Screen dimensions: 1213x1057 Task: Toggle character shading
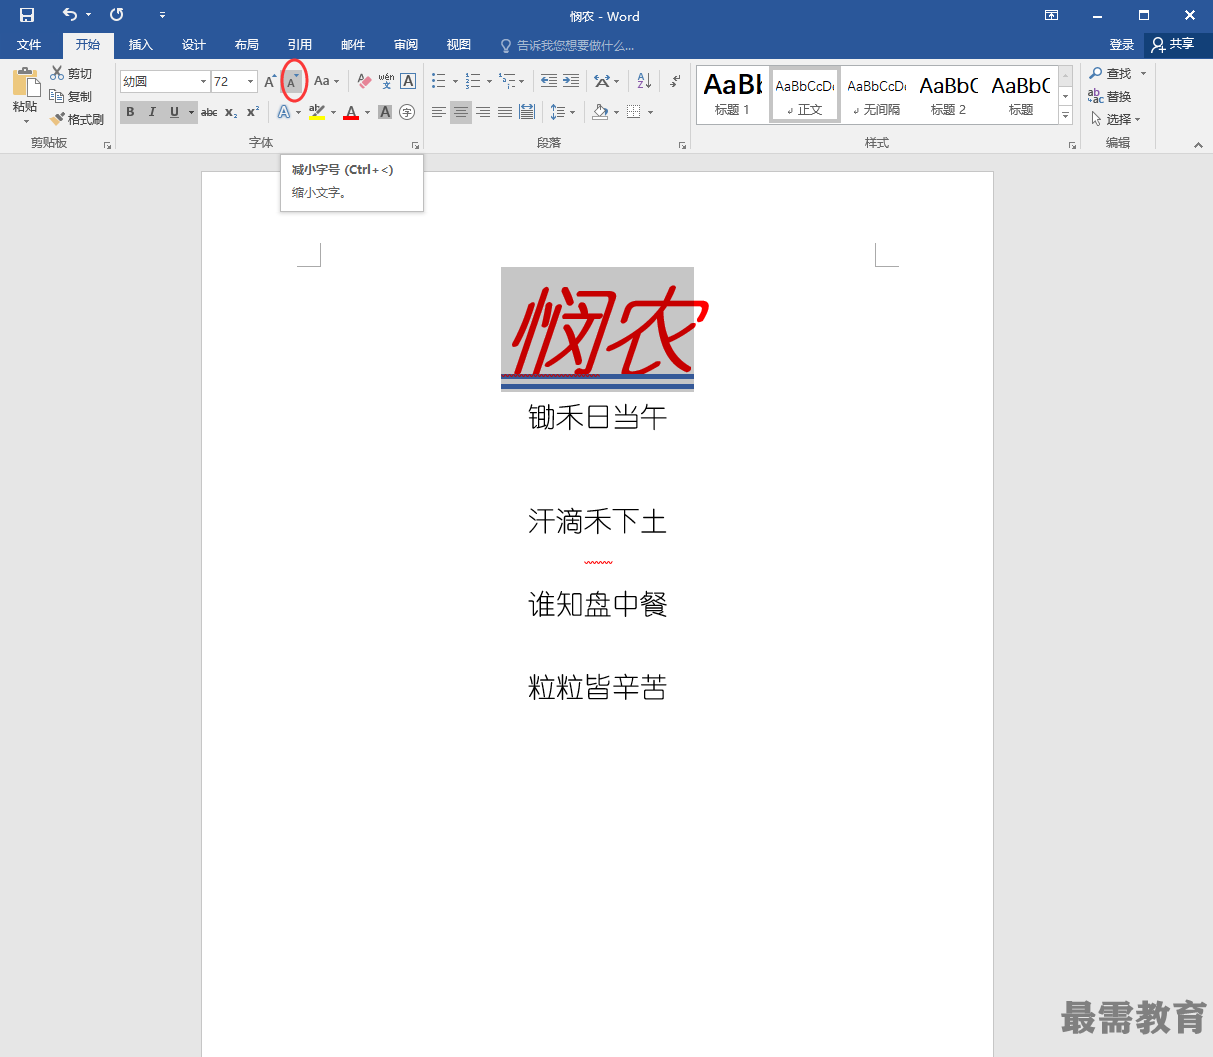click(x=385, y=112)
